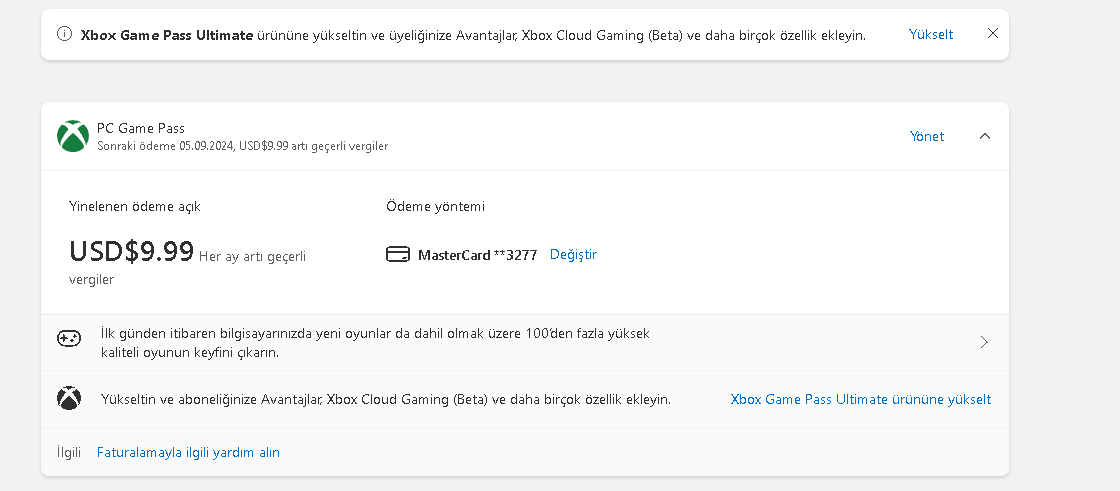Click the Yinelenen ödeme açık label
The width and height of the screenshot is (1120, 491).
click(135, 206)
